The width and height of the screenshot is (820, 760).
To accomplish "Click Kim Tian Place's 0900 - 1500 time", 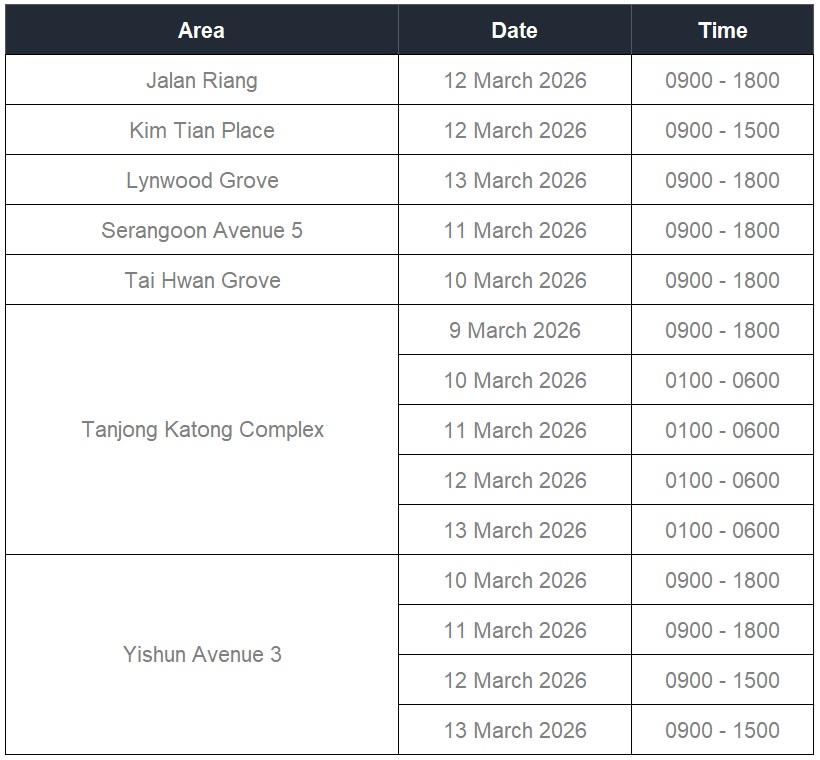I will (722, 130).
